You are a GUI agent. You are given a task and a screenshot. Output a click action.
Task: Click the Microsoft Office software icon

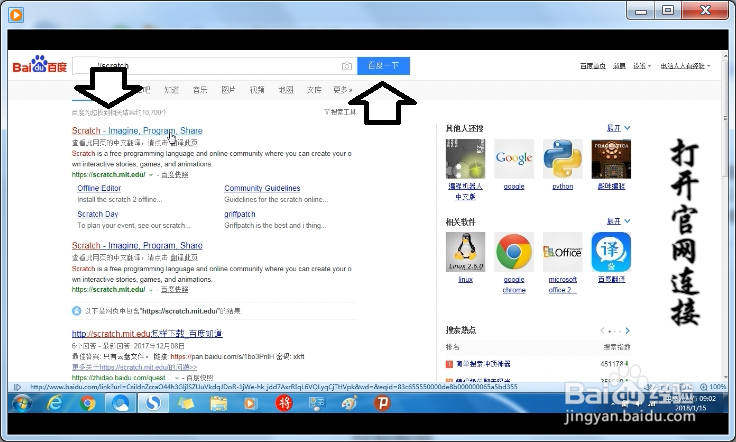[562, 251]
